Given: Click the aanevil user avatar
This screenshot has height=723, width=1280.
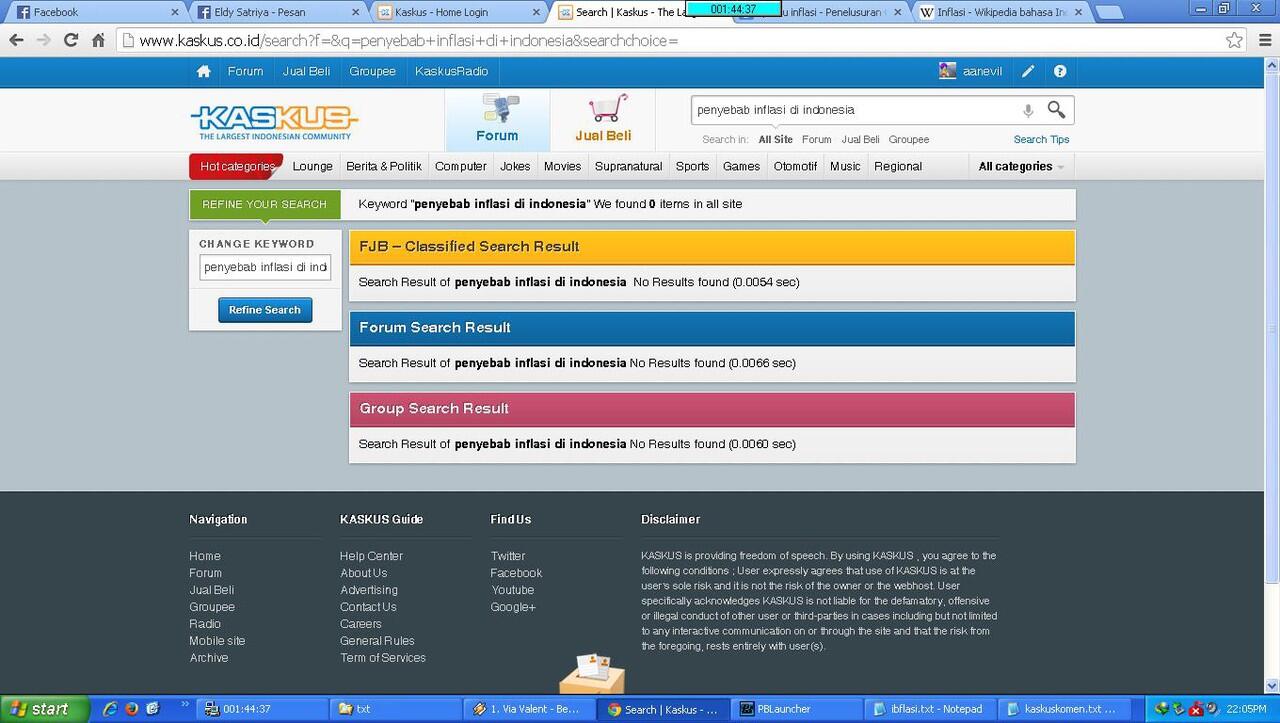Looking at the screenshot, I should click(947, 71).
